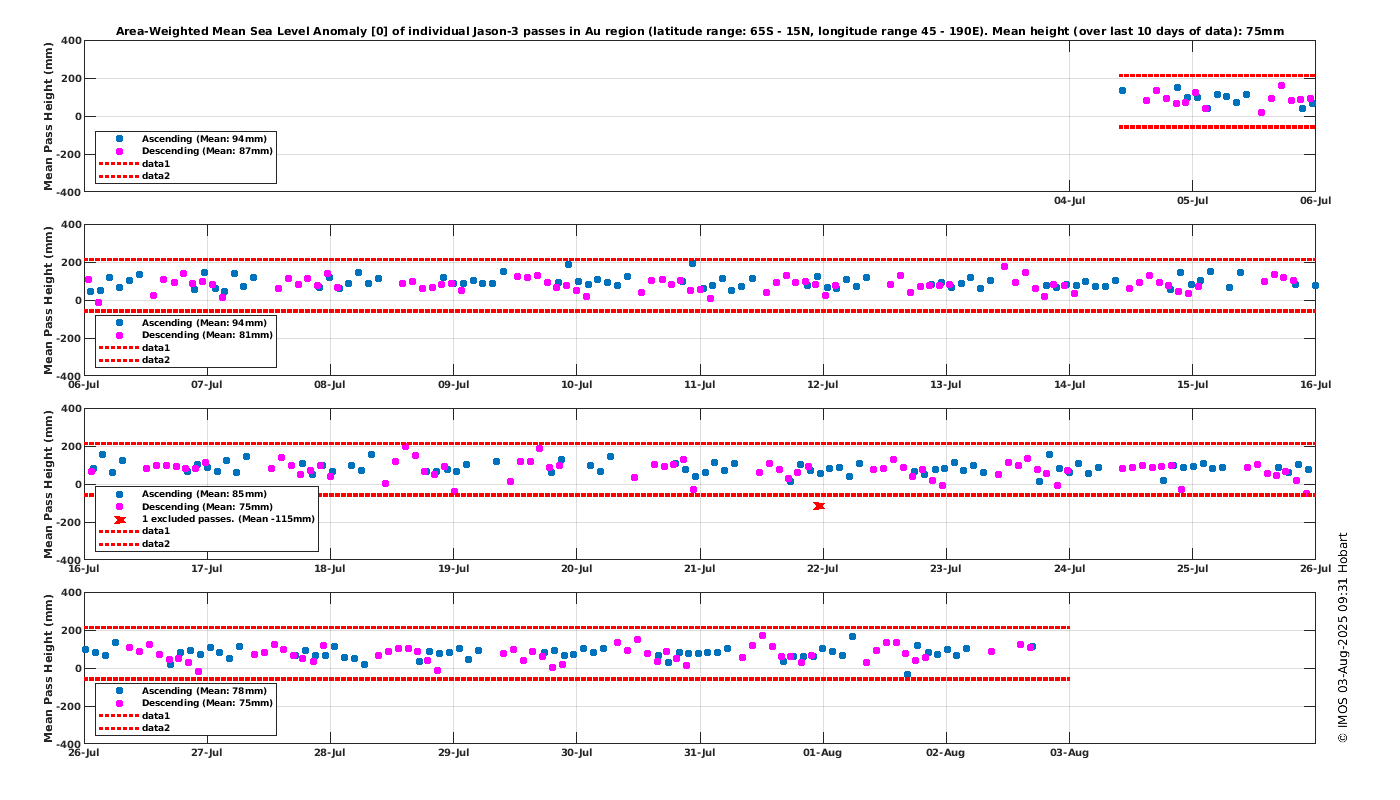Click the '15-Jul' date tick label
Viewport: 1400px width, 800px height.
click(1193, 385)
